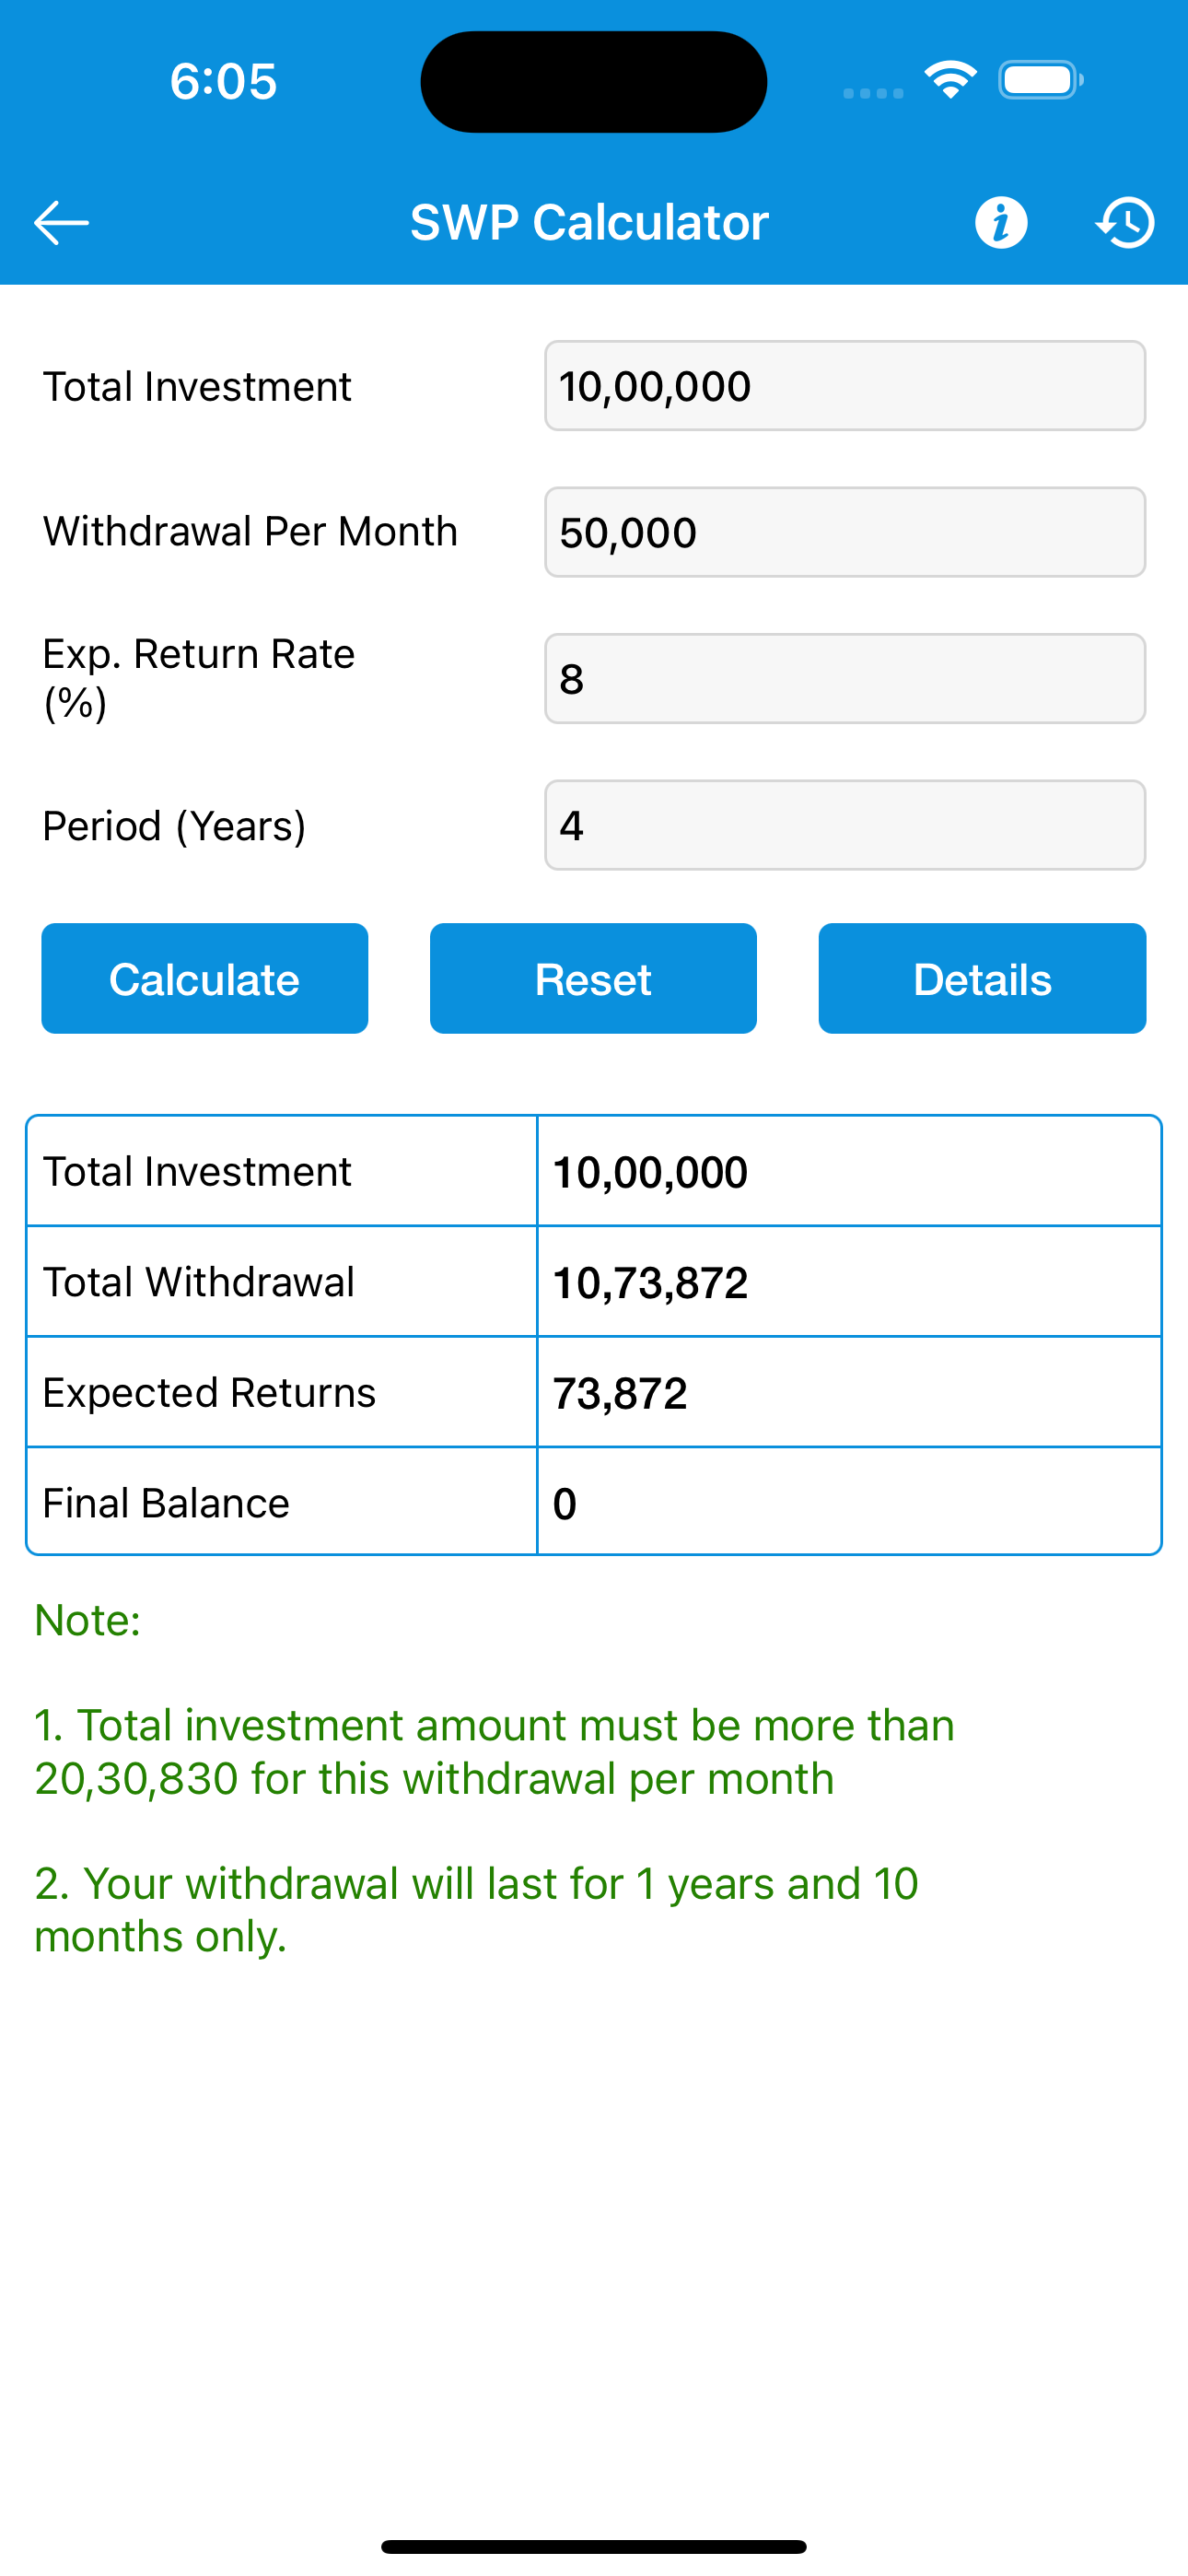Viewport: 1188px width, 2576px height.
Task: Open the info icon in header
Action: tap(1001, 222)
